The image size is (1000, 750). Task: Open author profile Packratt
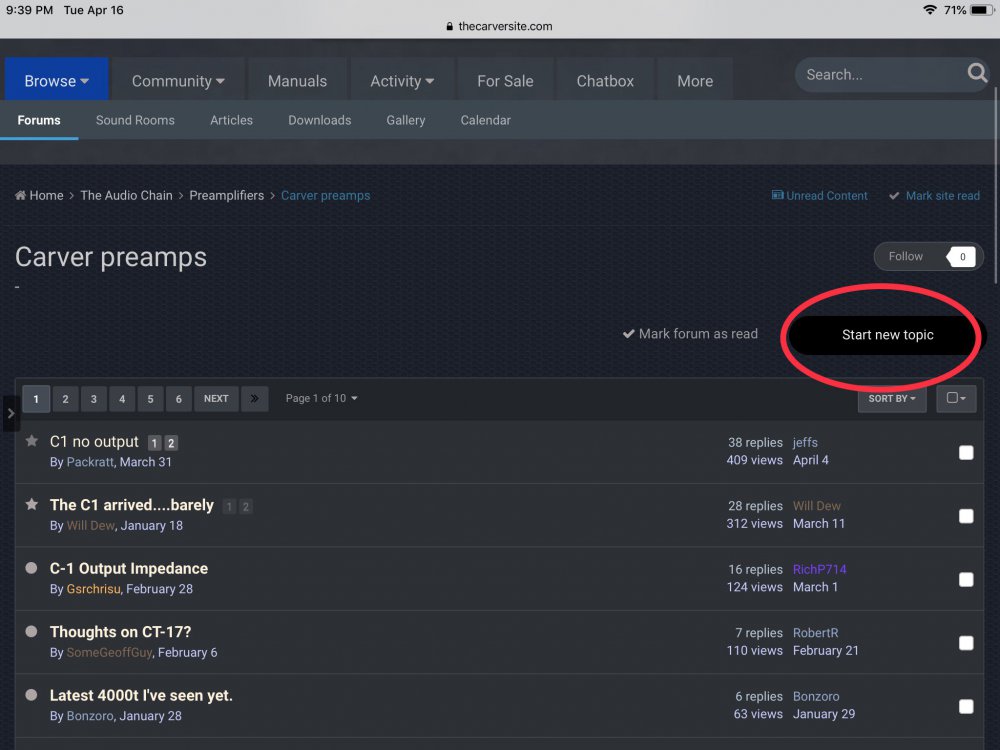tap(90, 462)
